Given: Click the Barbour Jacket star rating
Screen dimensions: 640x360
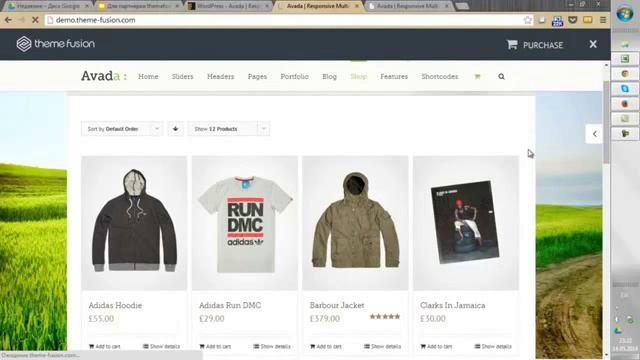Looking at the screenshot, I should point(385,316).
